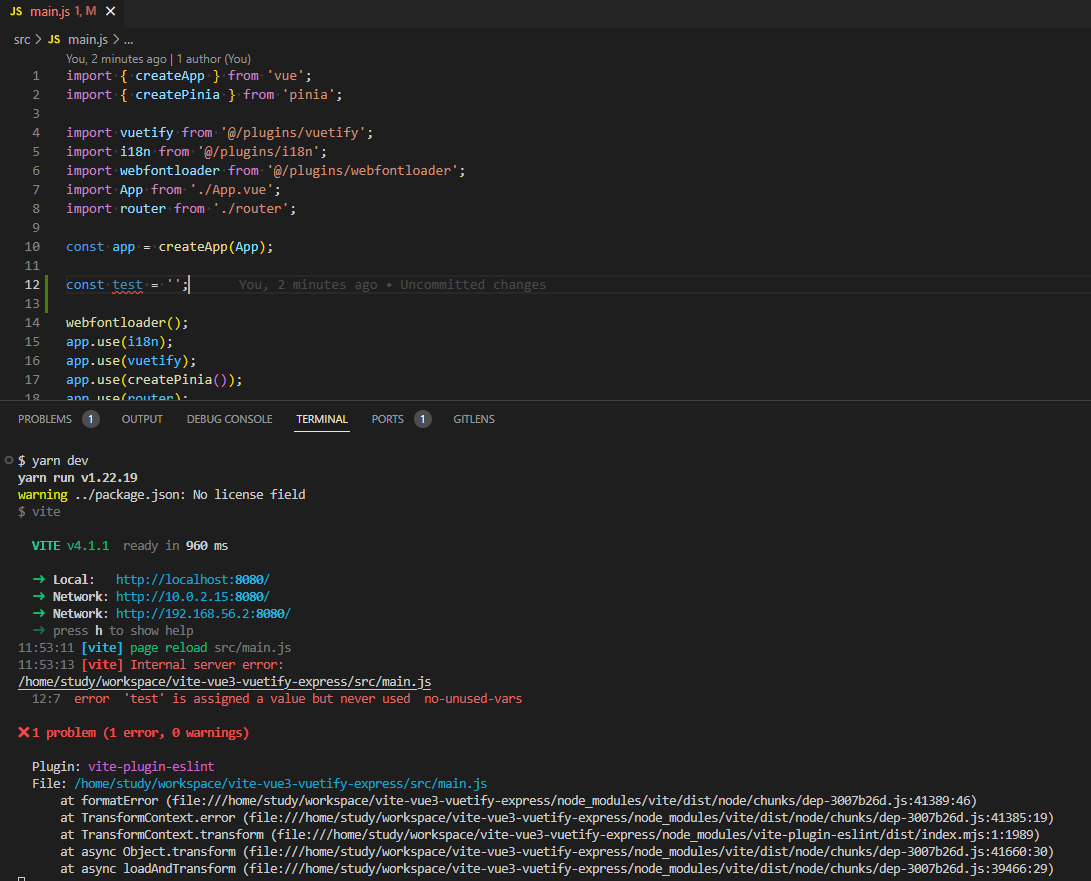The height and width of the screenshot is (881, 1091).
Task: Click the JS file icon on the main.js tab
Action: (15, 11)
